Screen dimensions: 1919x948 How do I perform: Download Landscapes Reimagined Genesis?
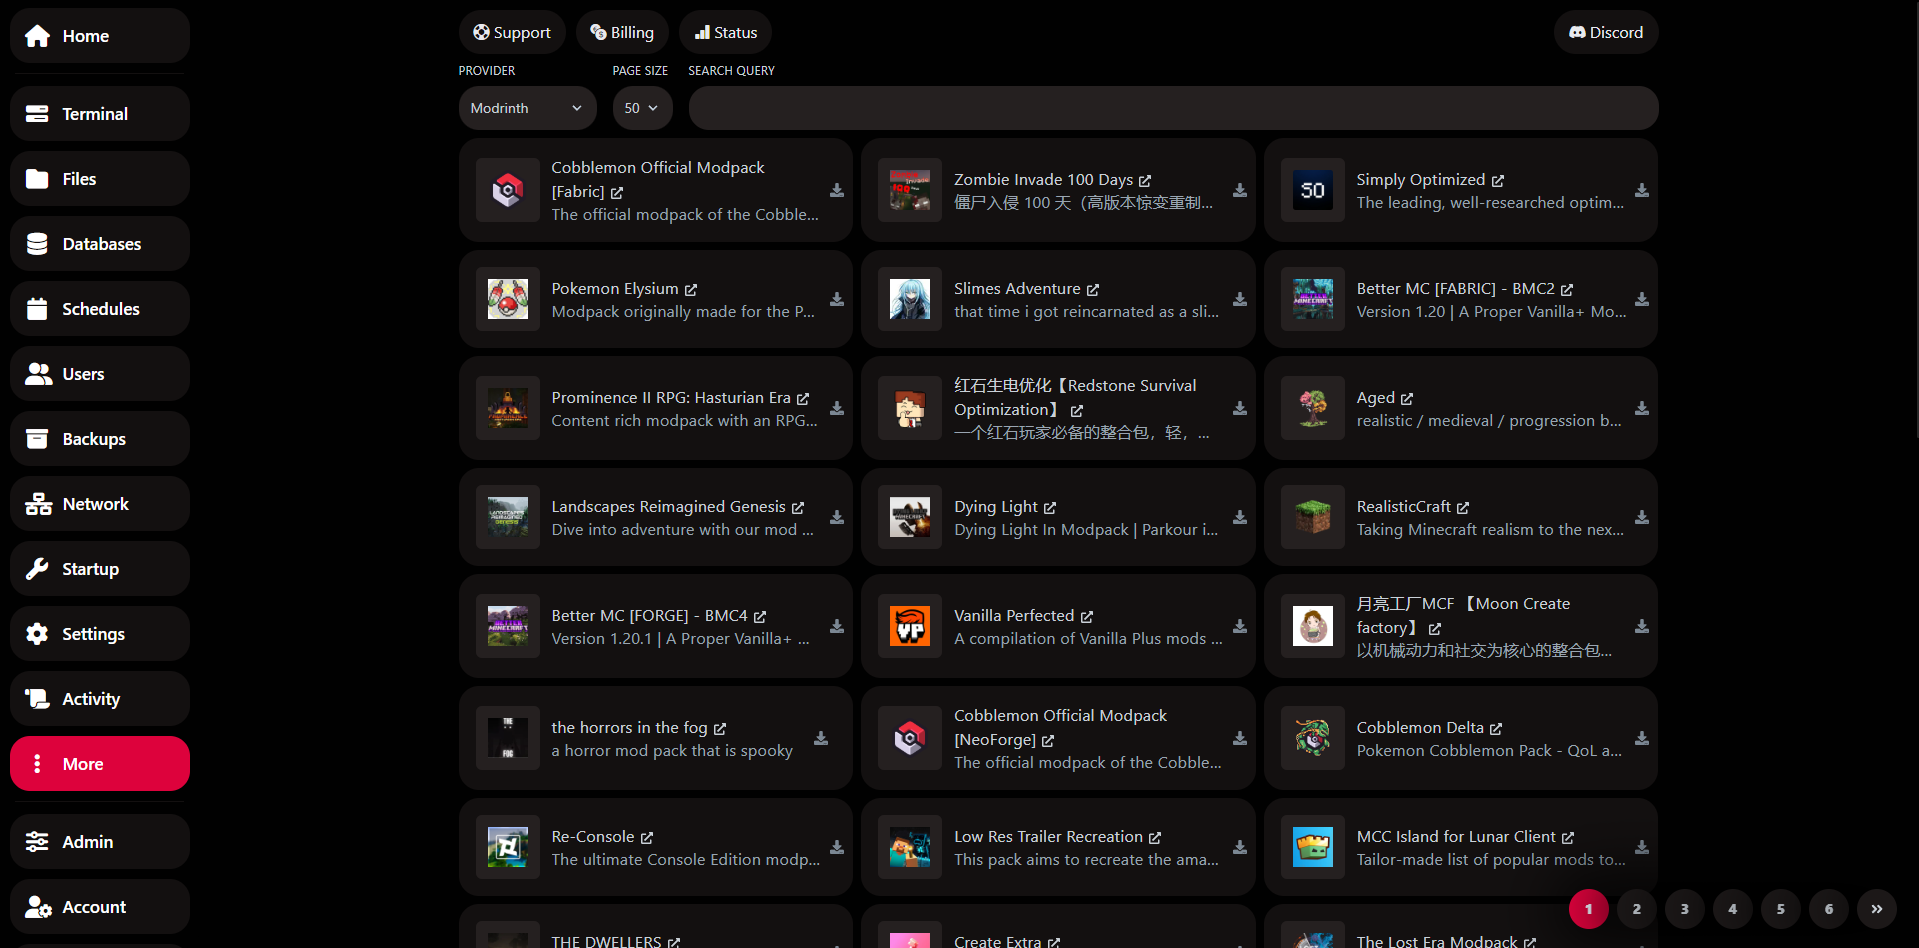pos(837,517)
